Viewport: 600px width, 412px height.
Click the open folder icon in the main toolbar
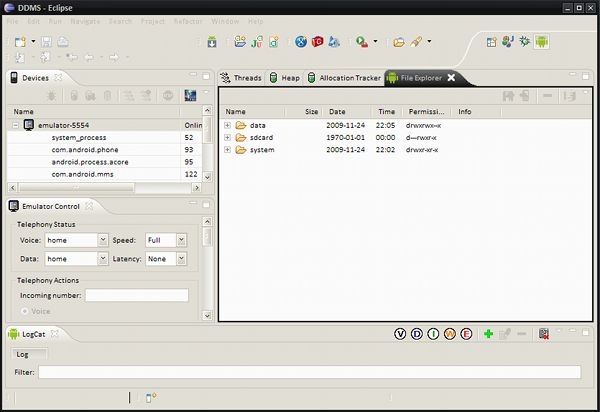pos(399,42)
